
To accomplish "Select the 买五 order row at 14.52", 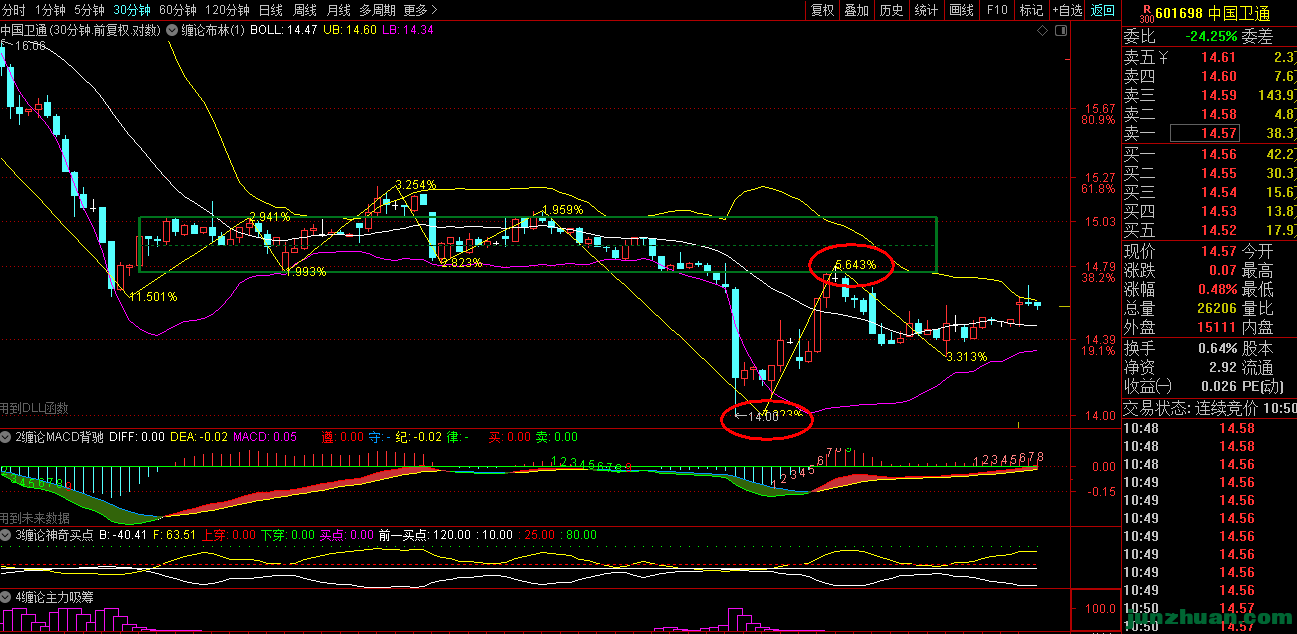I will [x=1209, y=230].
